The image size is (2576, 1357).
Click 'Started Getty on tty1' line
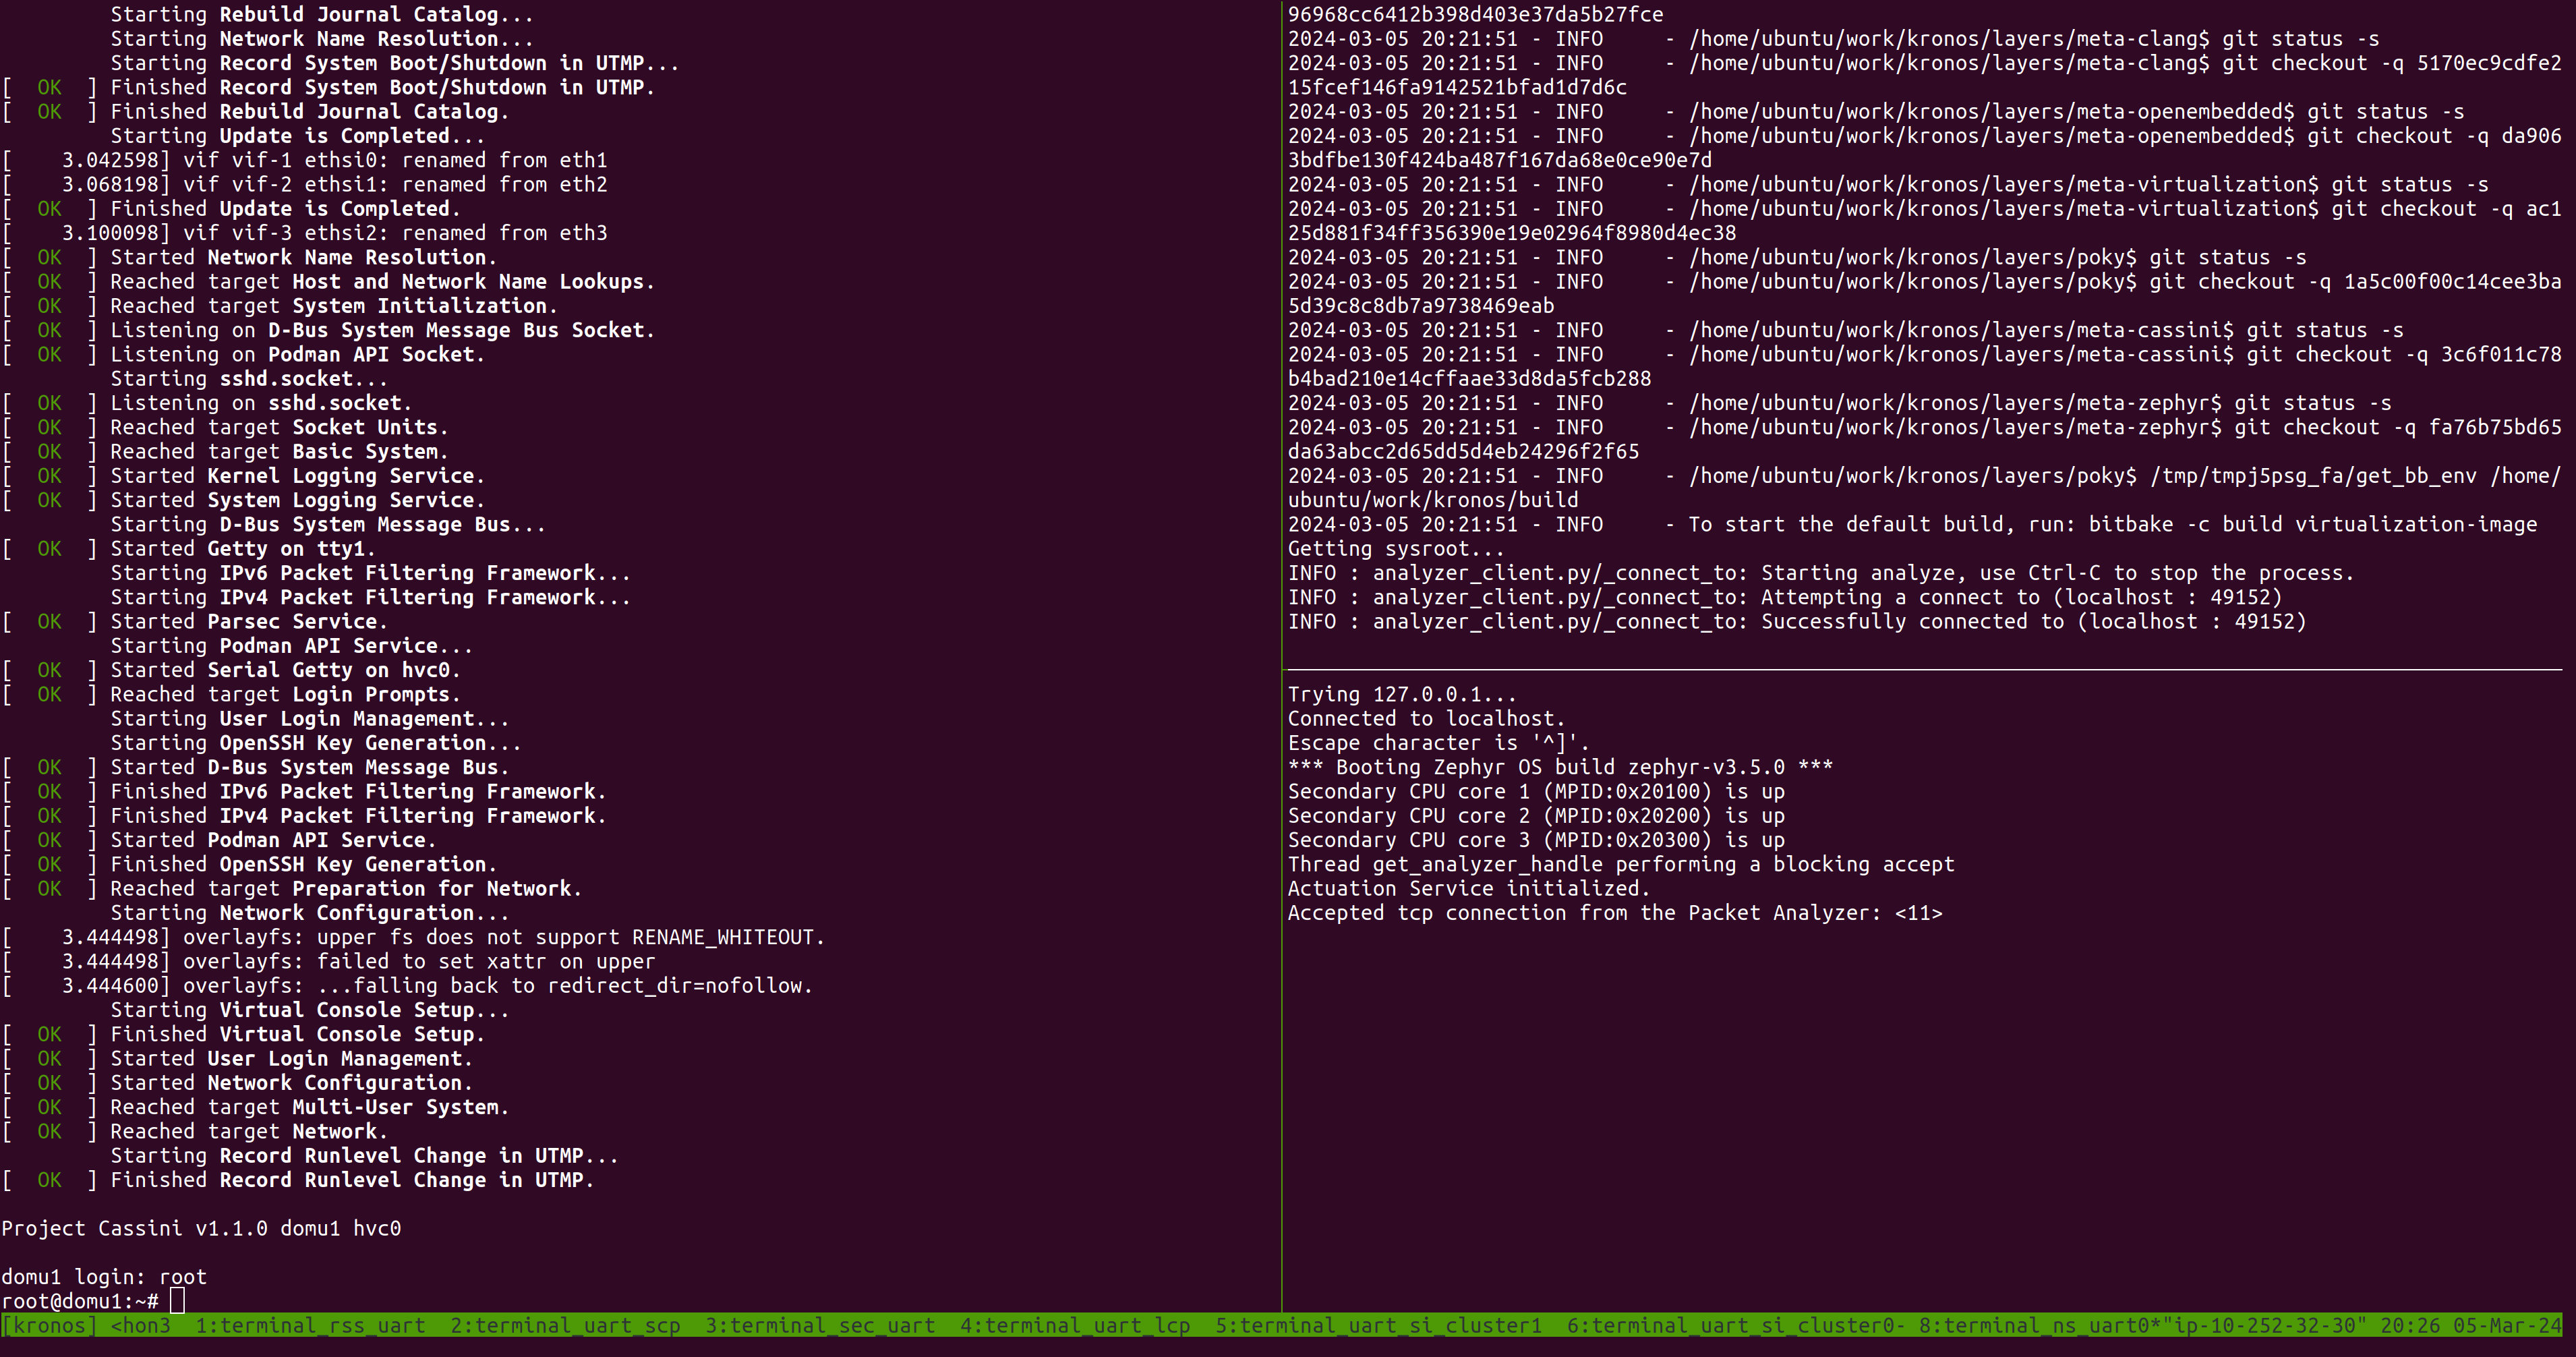188,549
